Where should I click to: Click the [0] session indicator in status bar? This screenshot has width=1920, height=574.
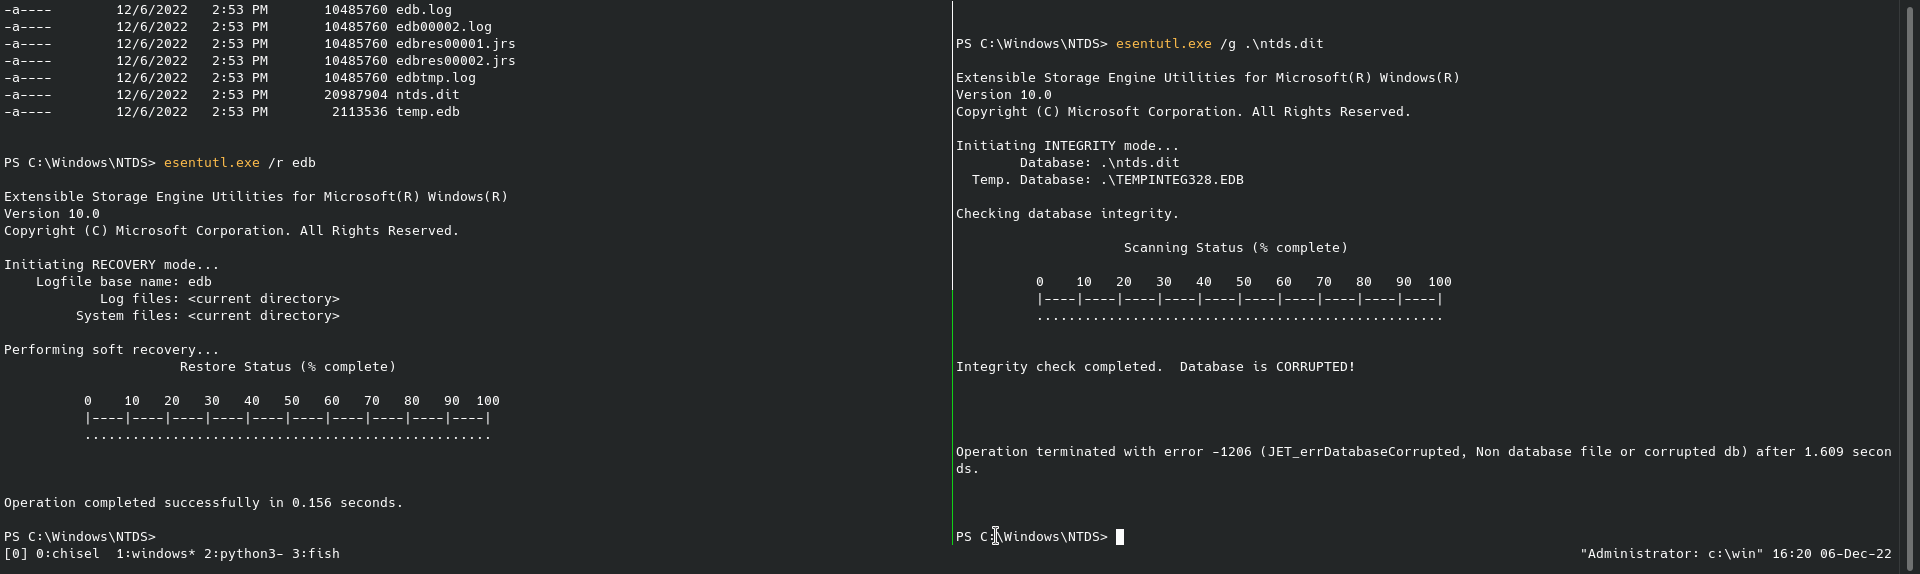[15, 554]
